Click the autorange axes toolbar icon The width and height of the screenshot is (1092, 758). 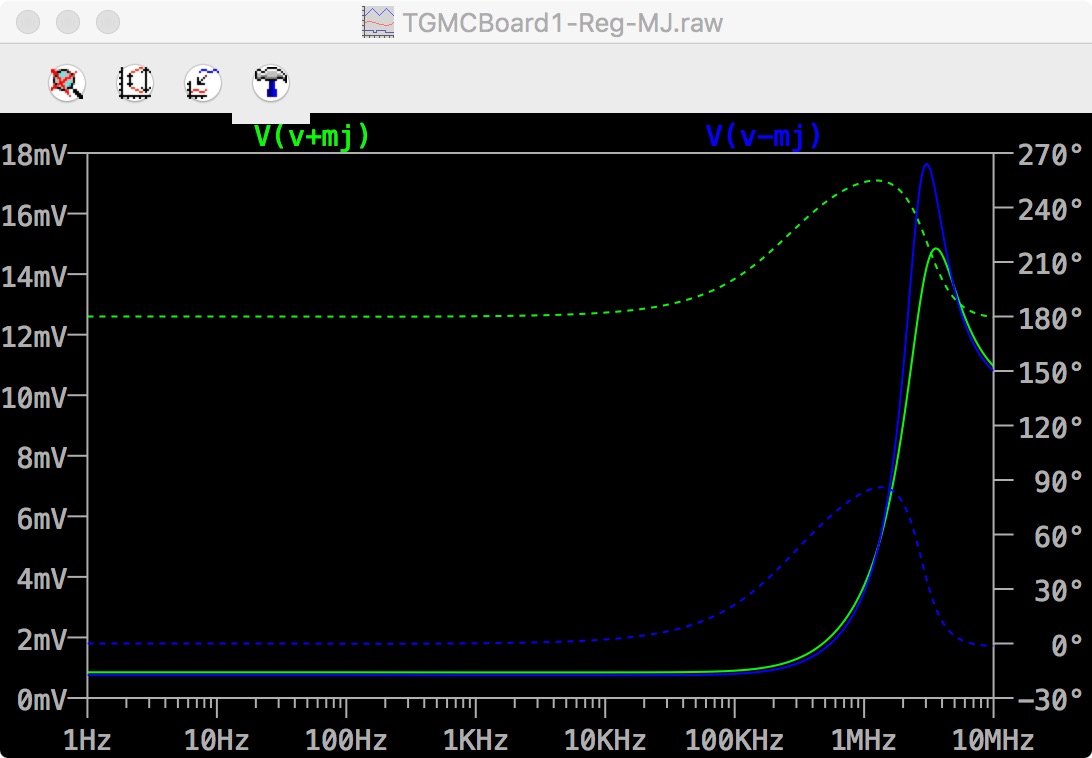click(x=134, y=83)
